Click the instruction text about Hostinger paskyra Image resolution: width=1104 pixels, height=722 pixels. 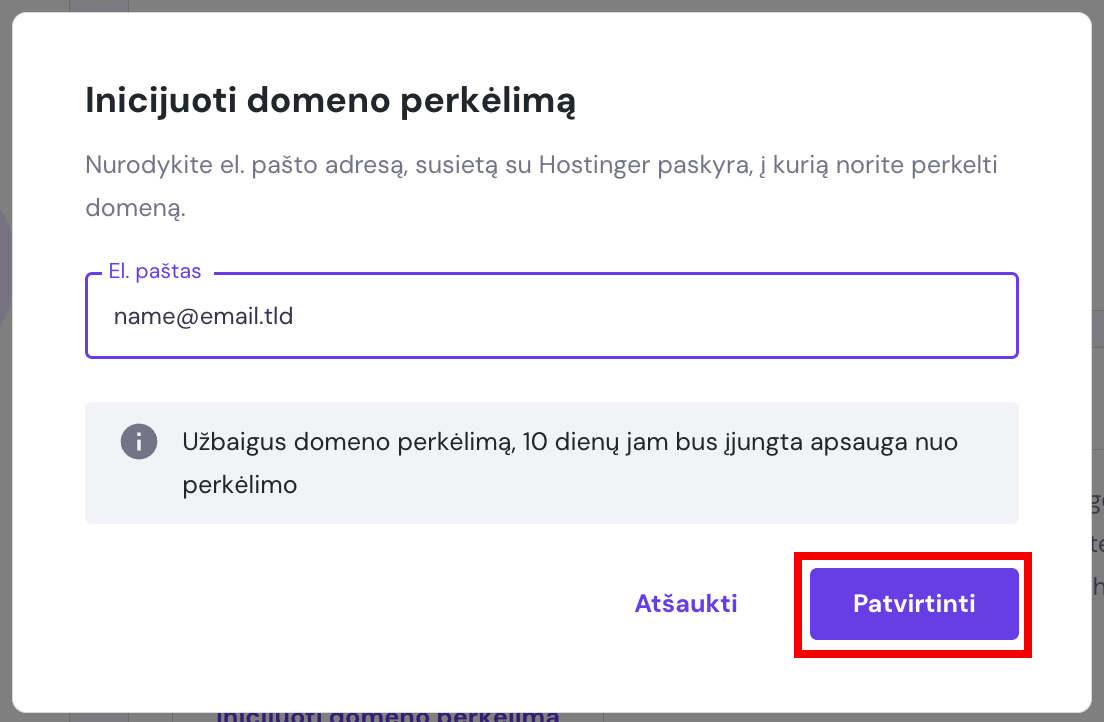pyautogui.click(x=540, y=165)
